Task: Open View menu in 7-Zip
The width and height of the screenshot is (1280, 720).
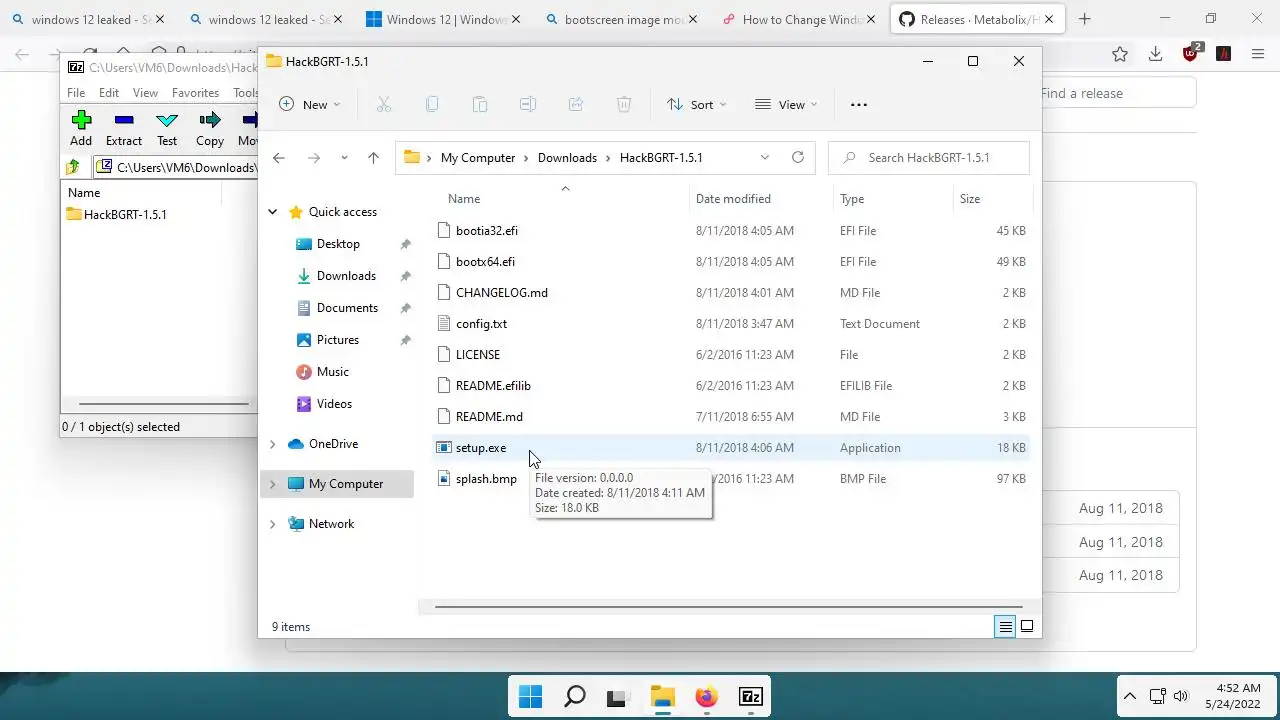Action: pyautogui.click(x=145, y=93)
